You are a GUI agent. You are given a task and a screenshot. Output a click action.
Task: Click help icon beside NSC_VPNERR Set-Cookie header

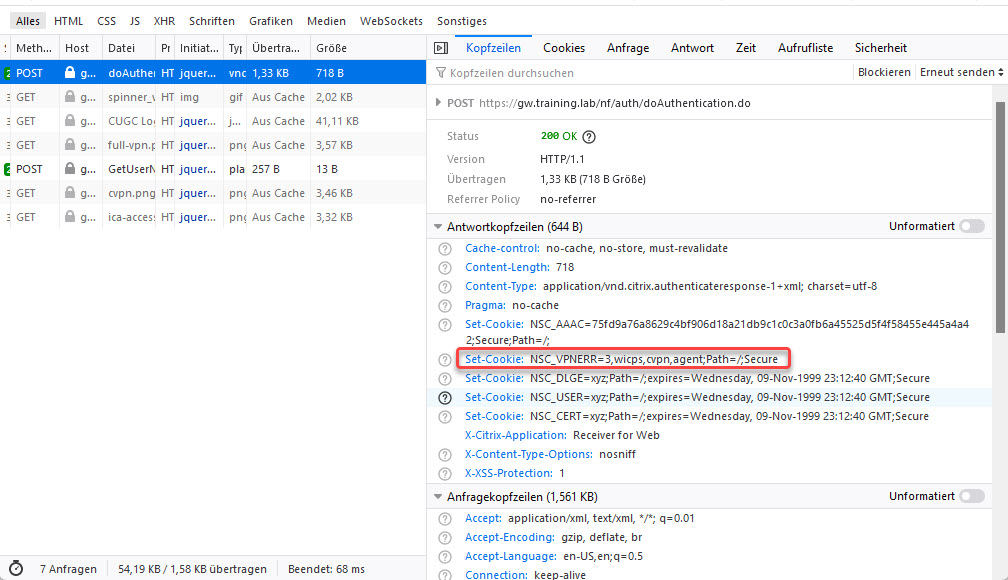(x=445, y=359)
